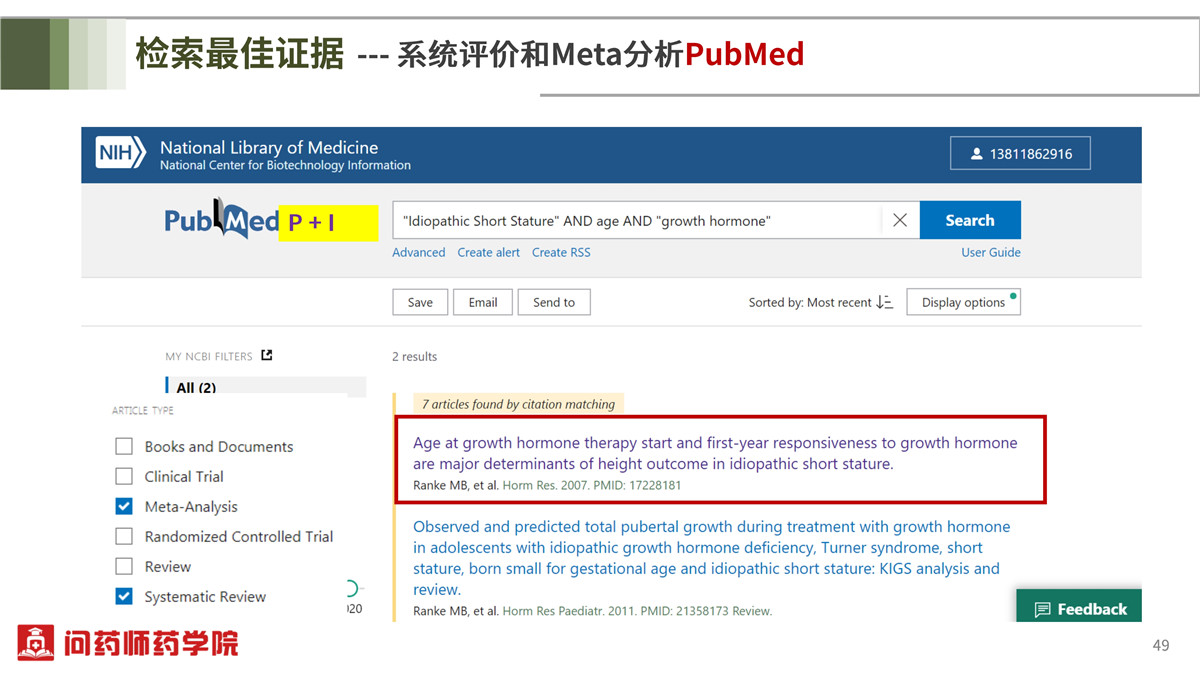Click the MY NCBI FILTERS label
This screenshot has height=675, width=1200.
coord(209,356)
